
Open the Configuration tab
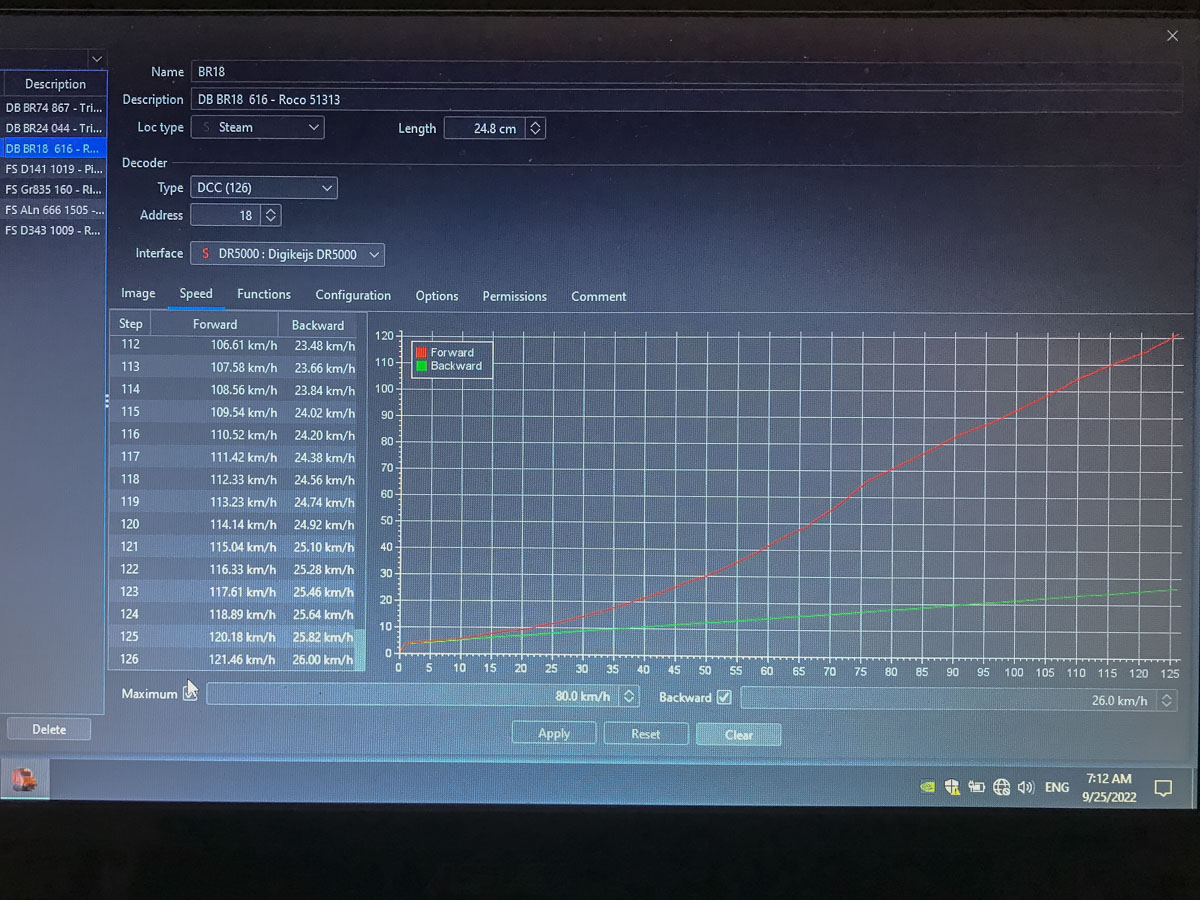click(x=353, y=295)
